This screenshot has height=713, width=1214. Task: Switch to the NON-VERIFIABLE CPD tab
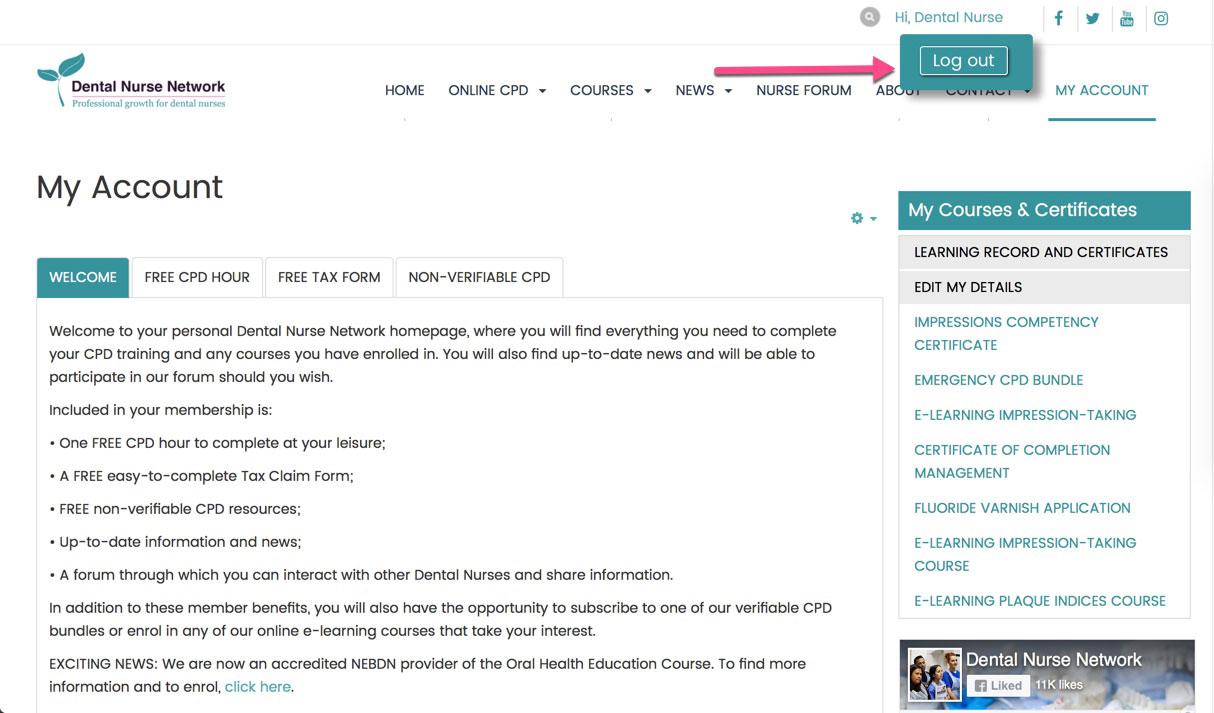(479, 277)
